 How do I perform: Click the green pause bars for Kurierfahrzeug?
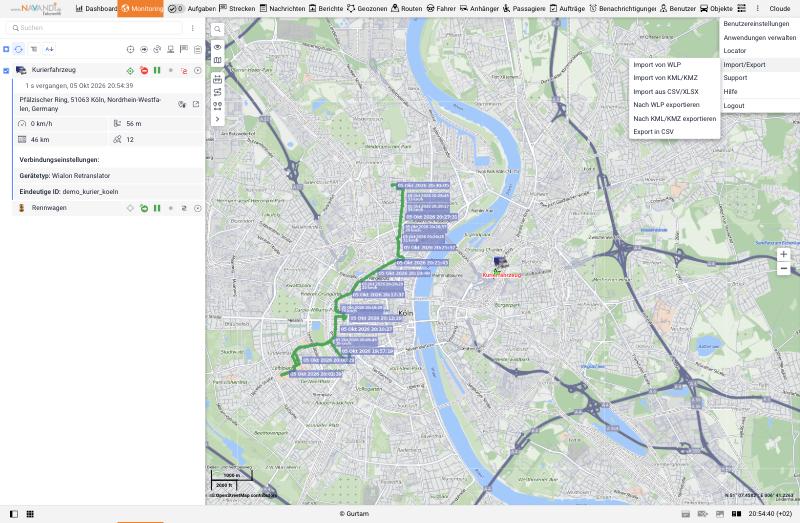(x=157, y=70)
